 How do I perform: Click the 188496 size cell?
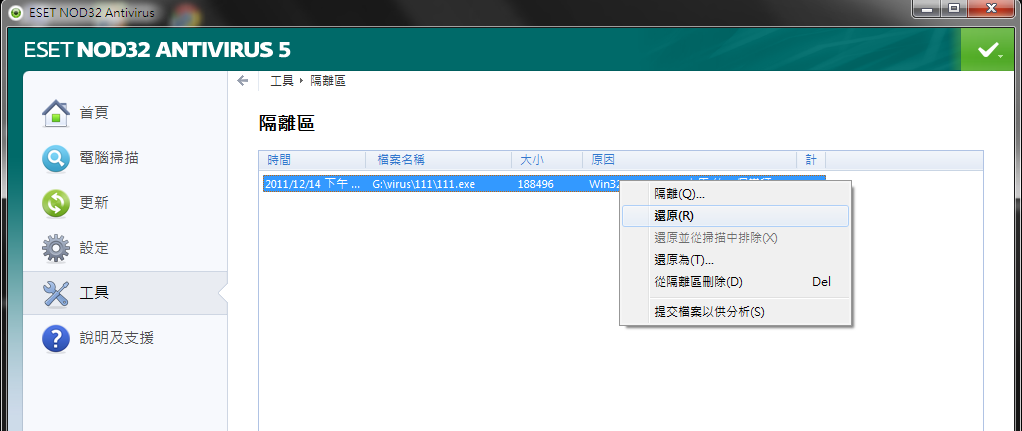coord(536,185)
